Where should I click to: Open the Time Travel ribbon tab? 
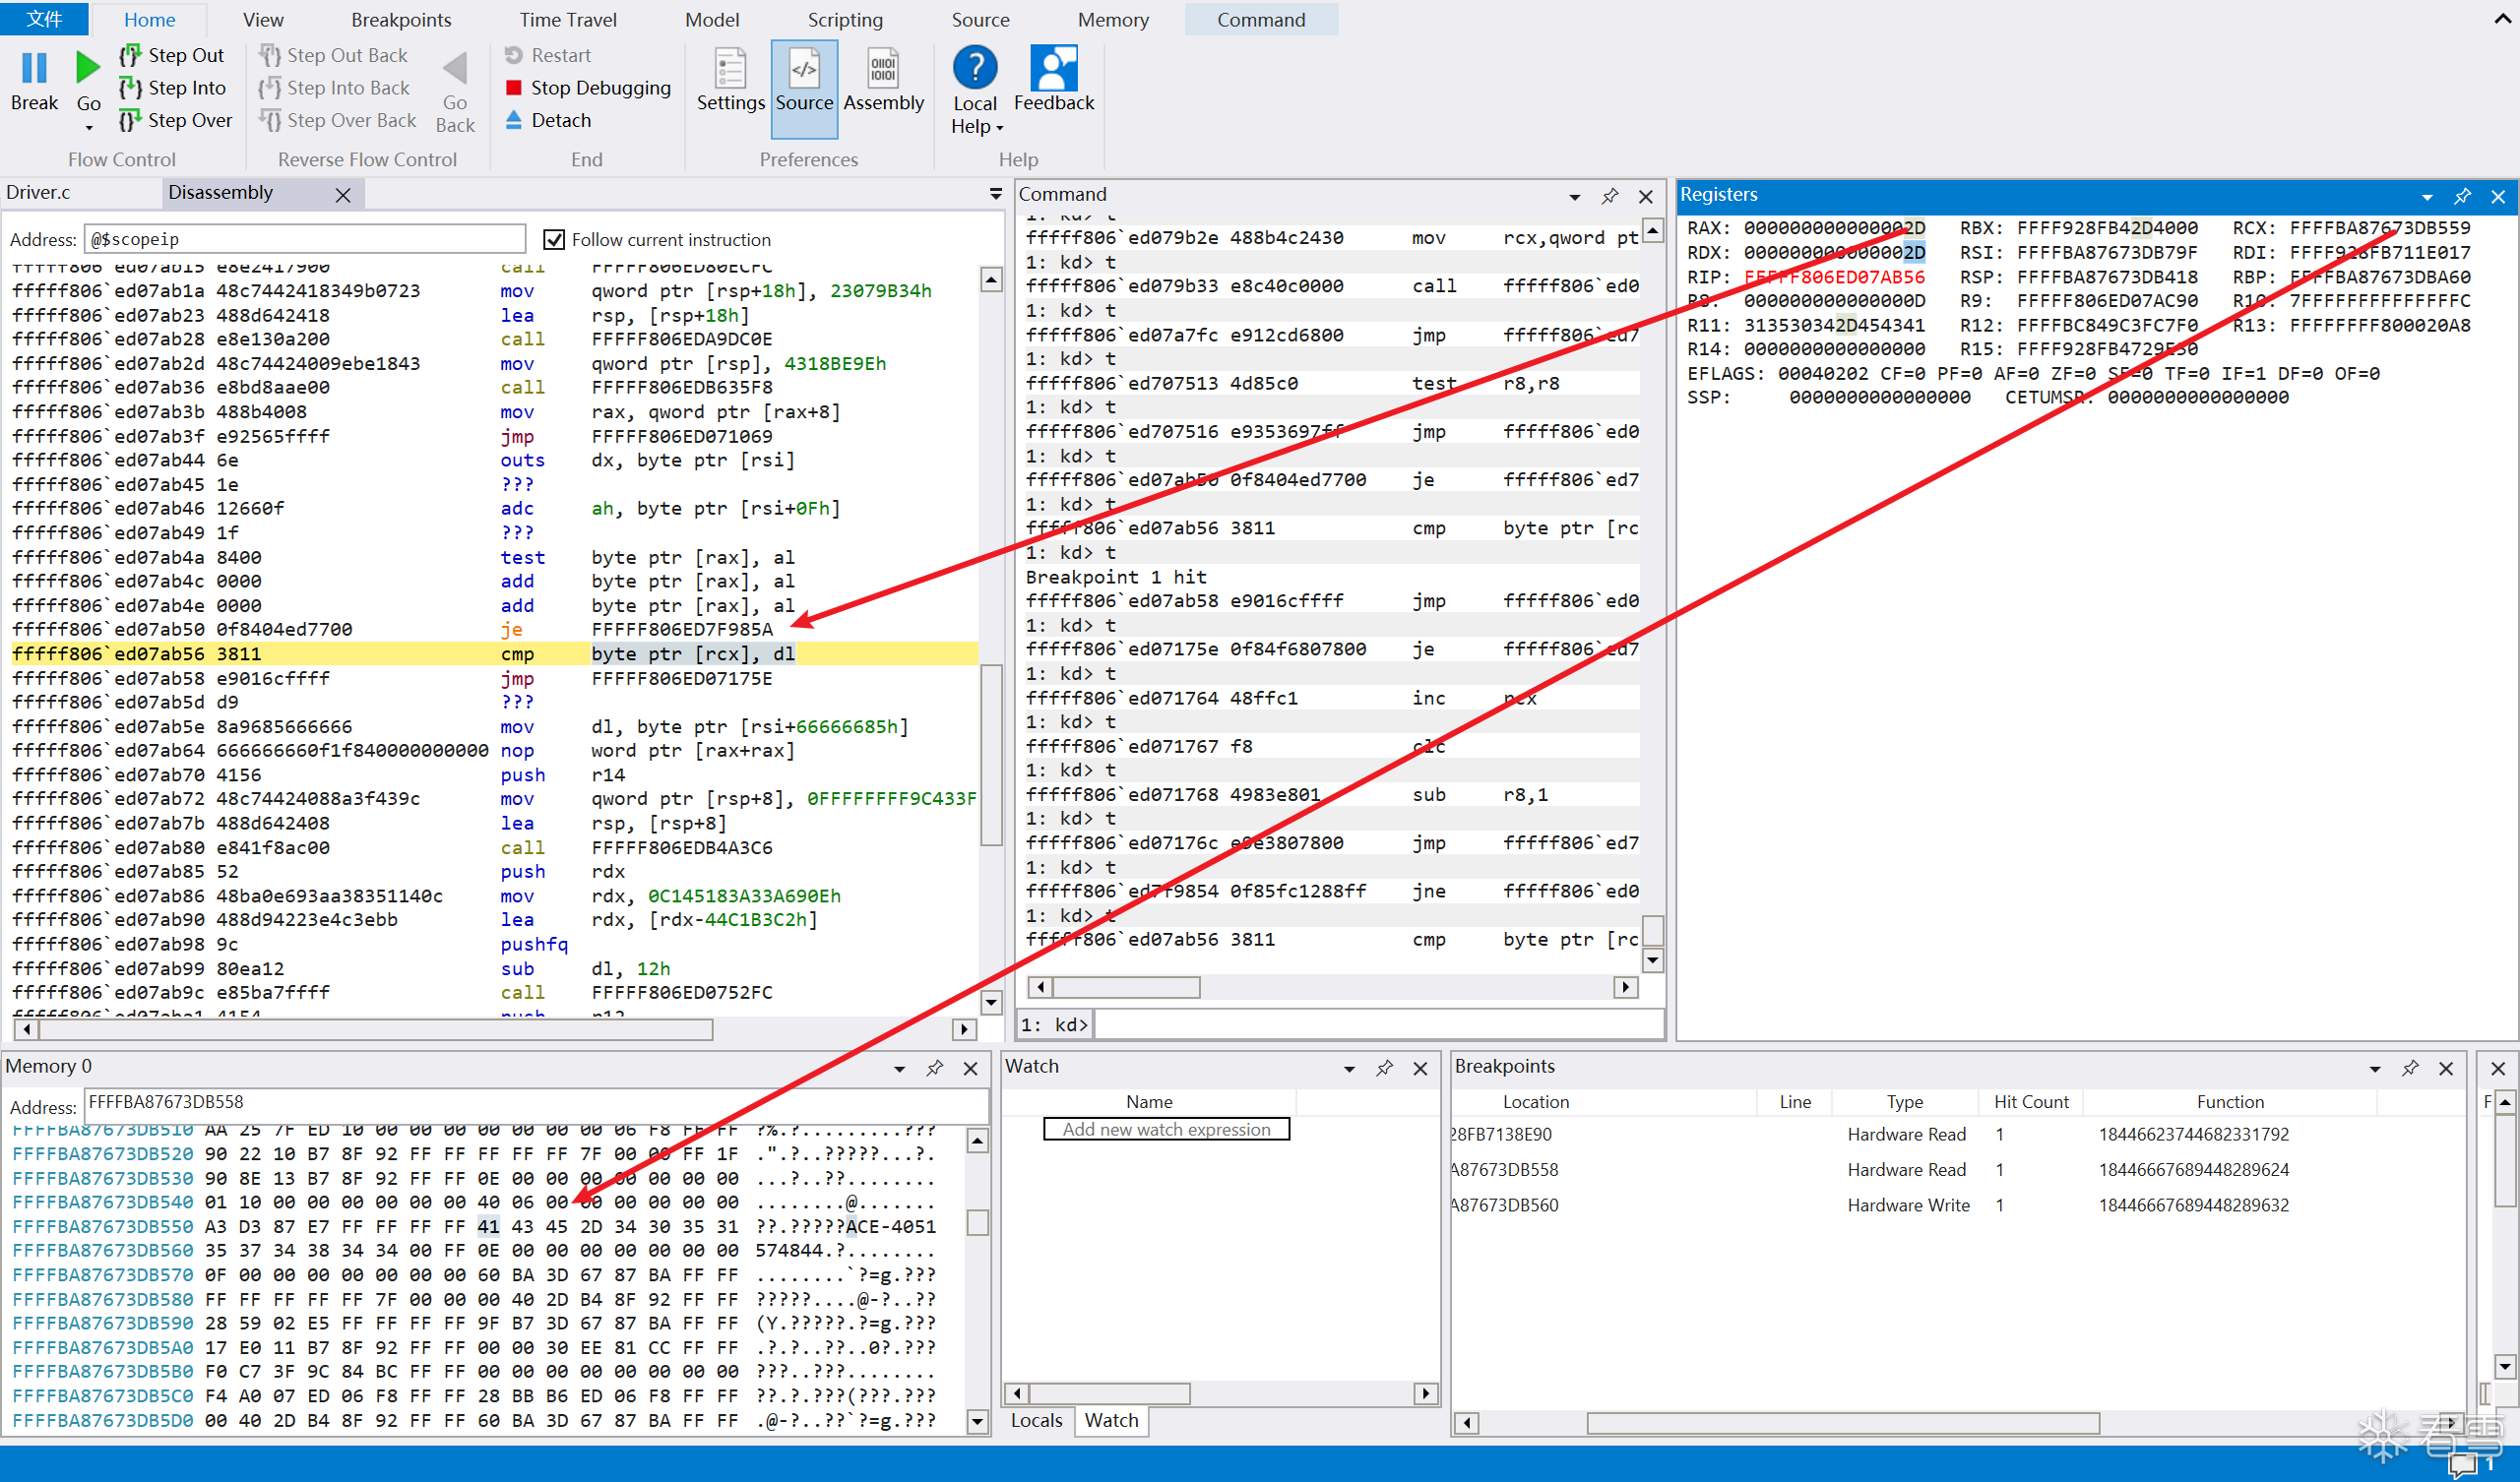tap(567, 19)
